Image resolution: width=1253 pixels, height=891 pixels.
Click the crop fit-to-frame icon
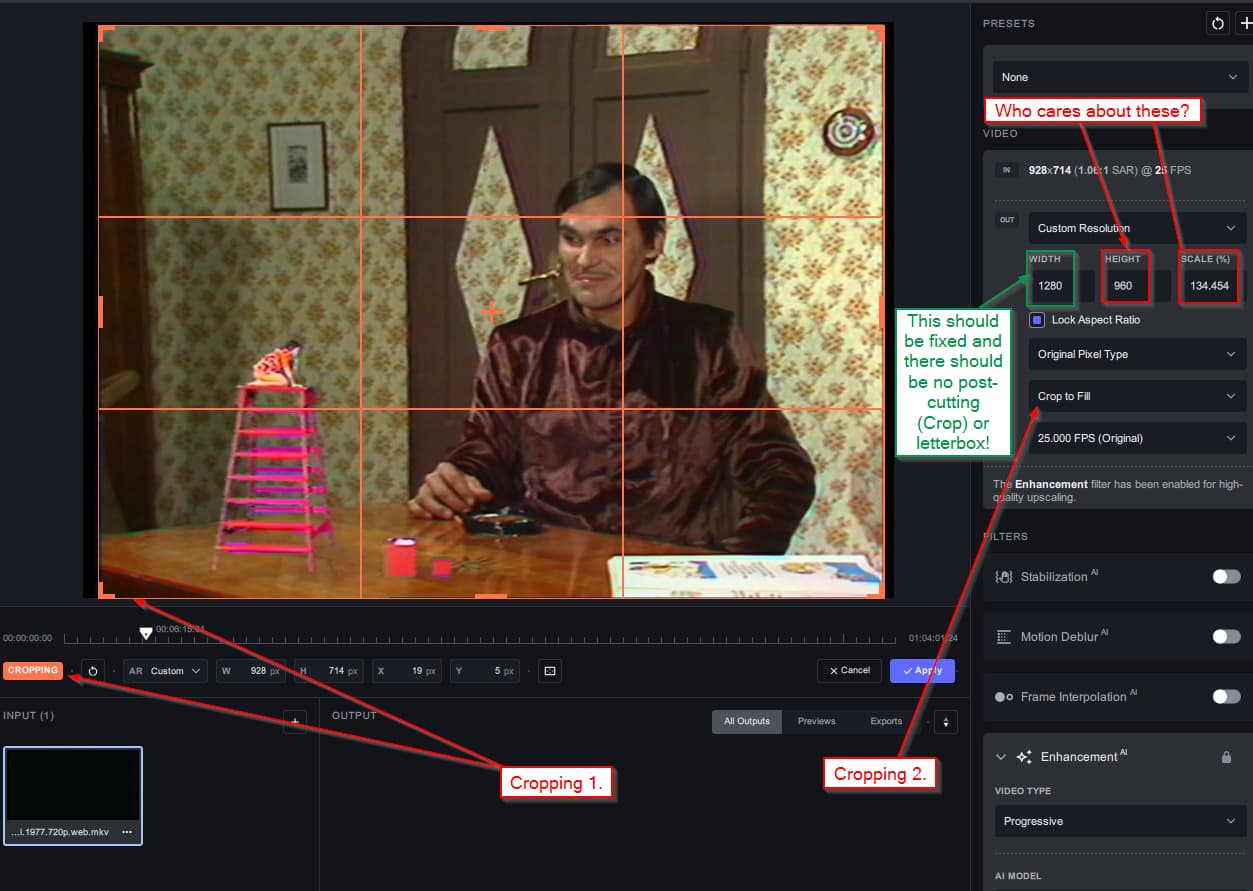point(549,671)
